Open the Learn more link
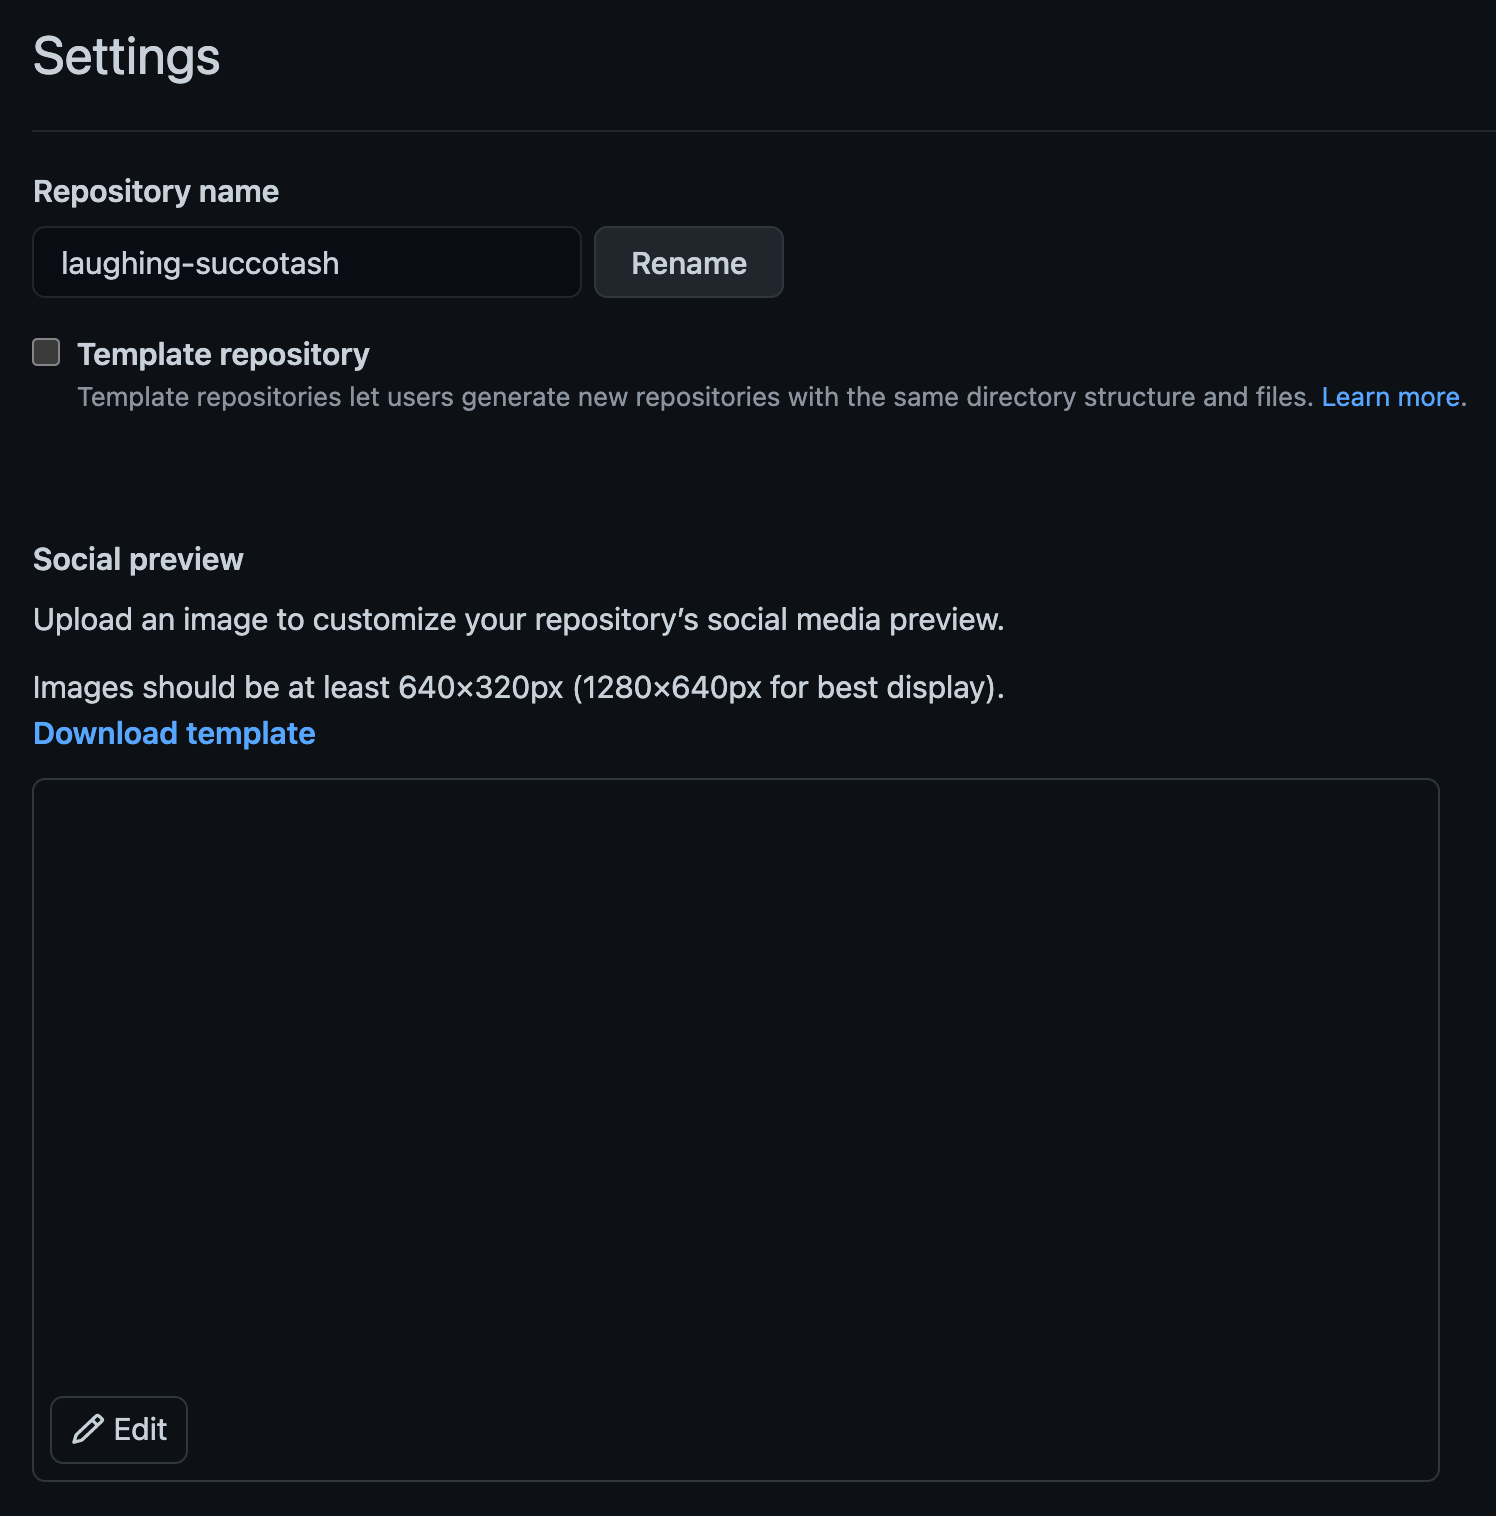Screen dimensions: 1496x1516 point(1390,397)
